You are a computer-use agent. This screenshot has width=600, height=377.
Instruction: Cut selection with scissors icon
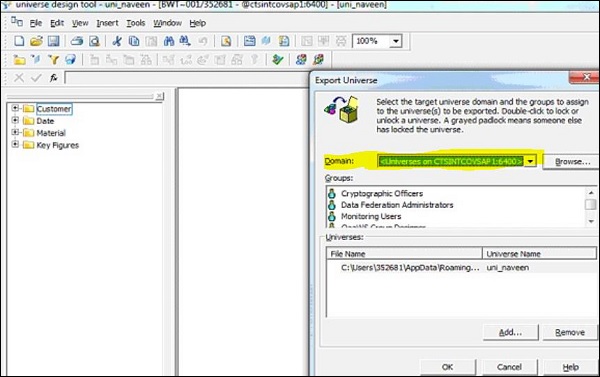(x=117, y=41)
